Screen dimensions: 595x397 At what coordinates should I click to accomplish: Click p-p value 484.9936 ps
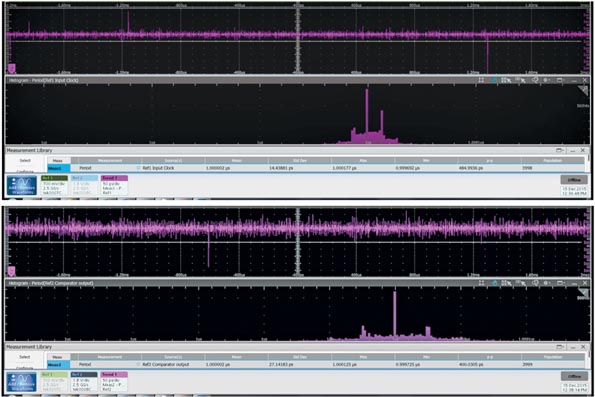(471, 168)
